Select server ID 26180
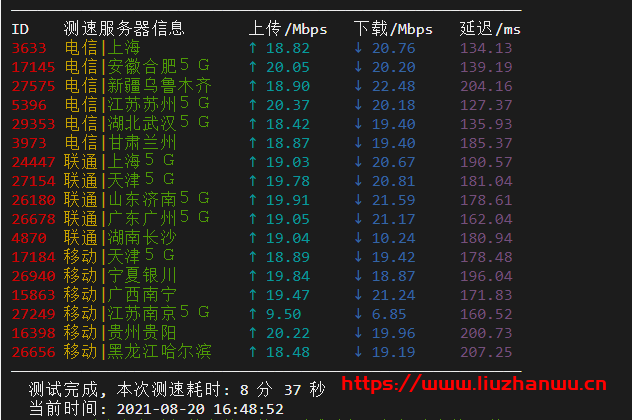 point(33,200)
